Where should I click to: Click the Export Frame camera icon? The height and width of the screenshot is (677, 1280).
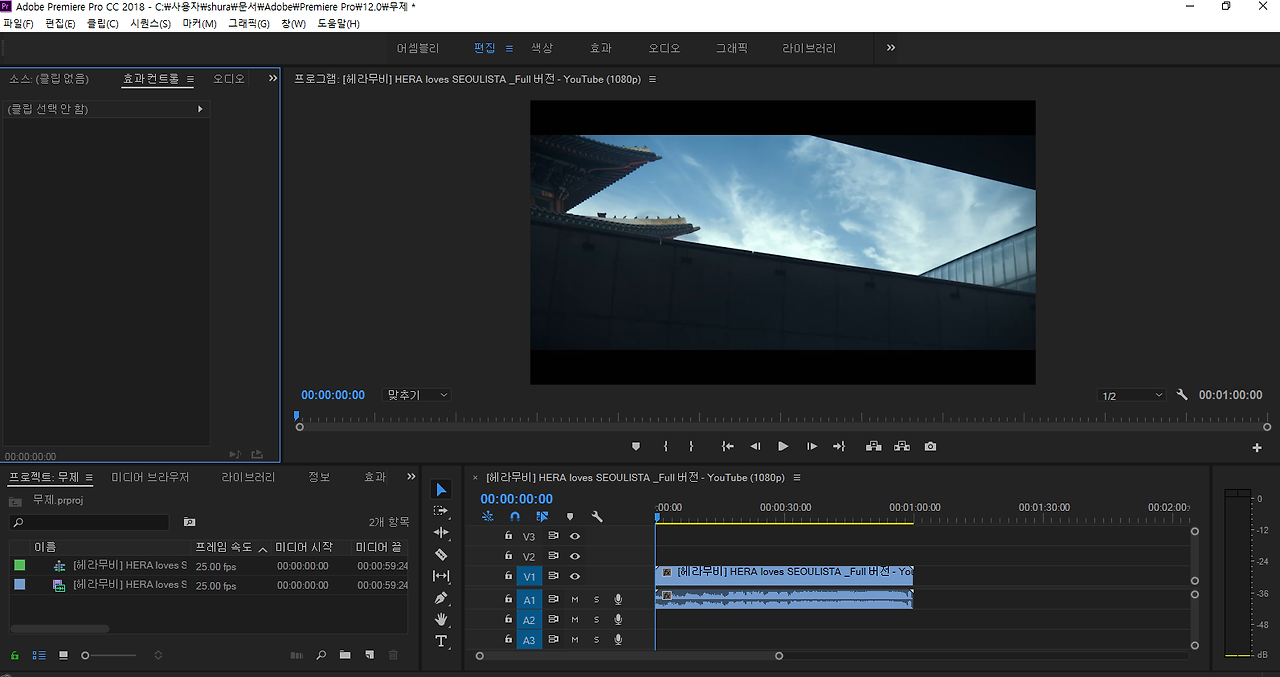(930, 446)
